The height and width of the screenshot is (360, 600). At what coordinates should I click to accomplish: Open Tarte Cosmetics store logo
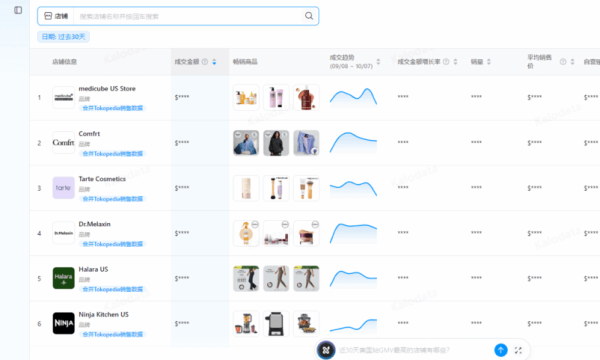64,188
